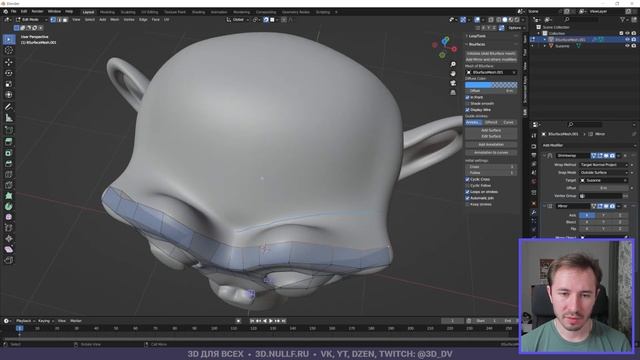Click the viewport zoom magnifier icon
Screen dimensions: 640x360
[x=453, y=64]
